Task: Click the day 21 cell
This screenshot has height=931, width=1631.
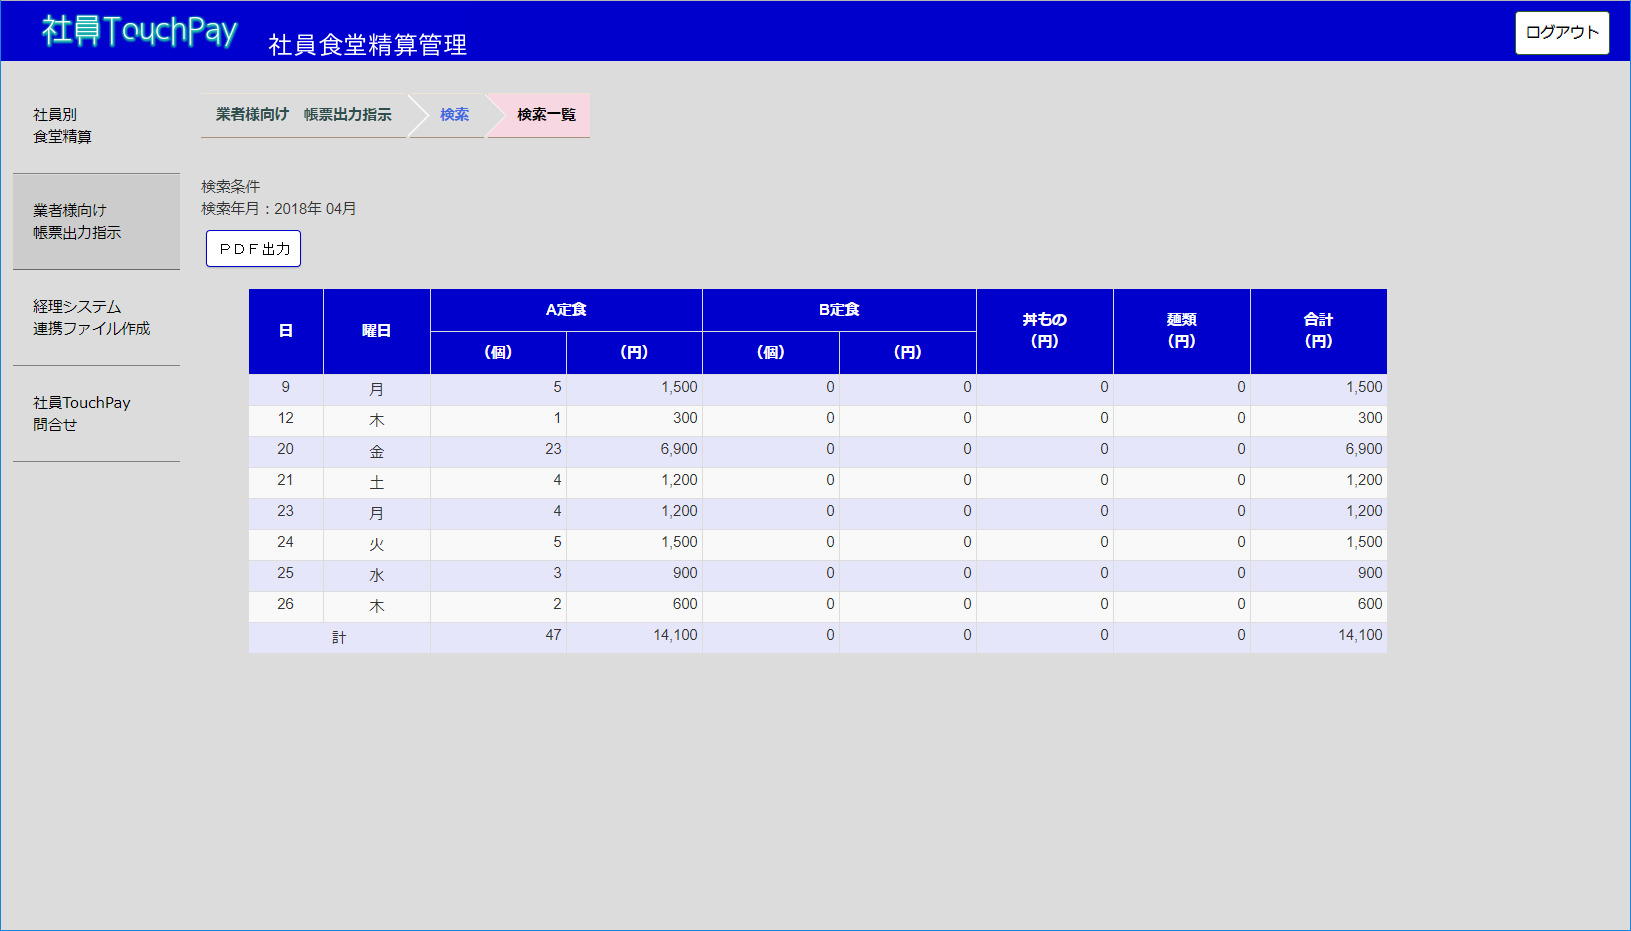Action: [x=286, y=482]
